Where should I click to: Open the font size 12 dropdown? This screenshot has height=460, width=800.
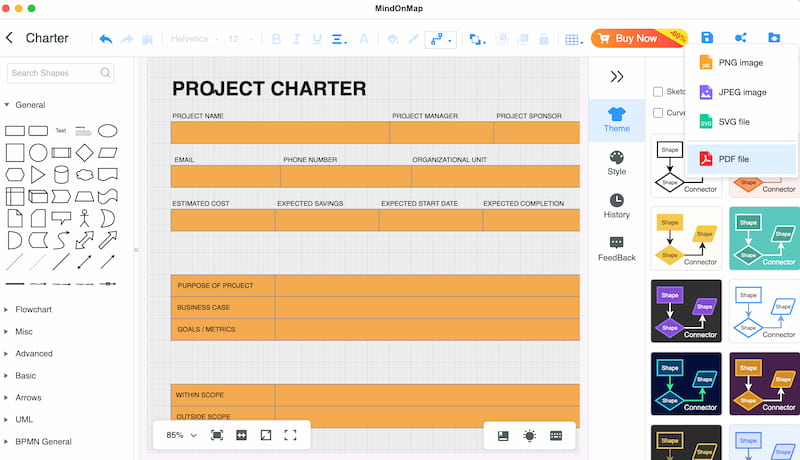coord(240,39)
